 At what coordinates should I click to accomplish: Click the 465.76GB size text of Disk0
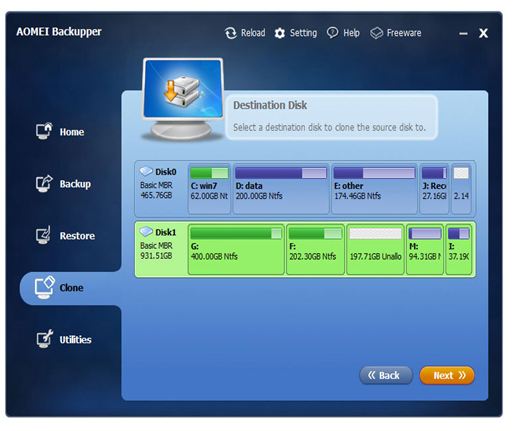point(156,195)
